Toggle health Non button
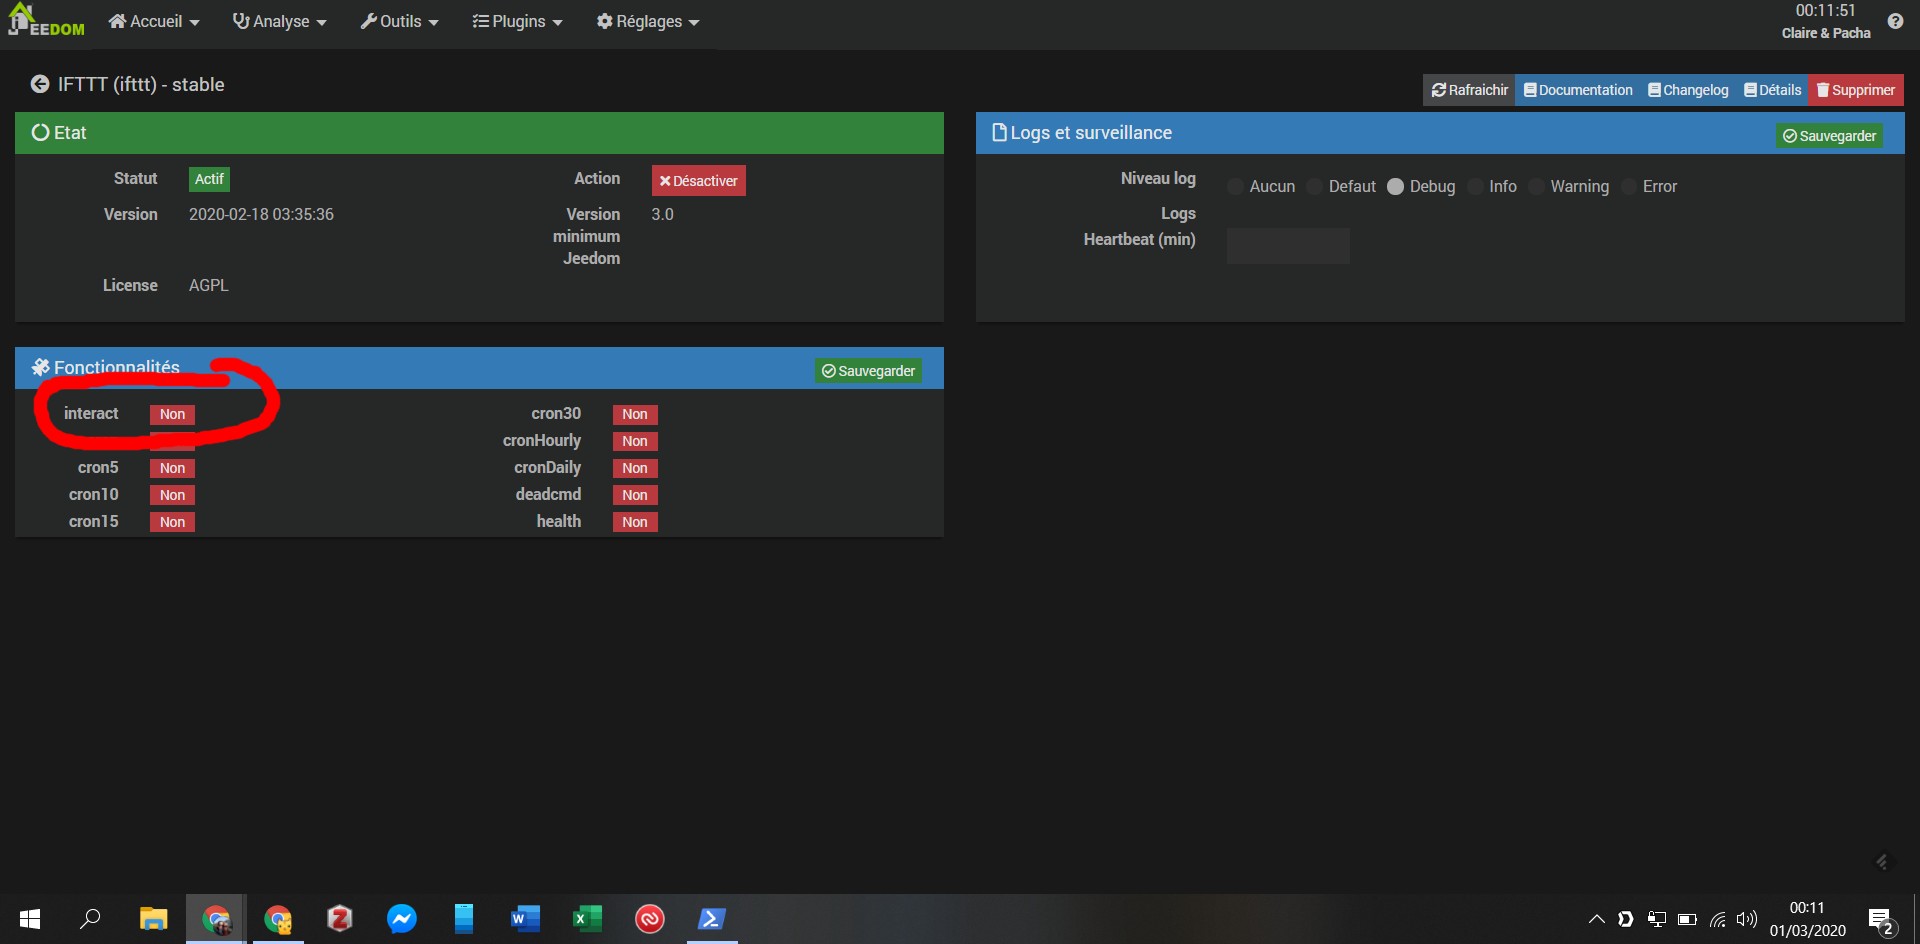The width and height of the screenshot is (1920, 944). pyautogui.click(x=635, y=522)
